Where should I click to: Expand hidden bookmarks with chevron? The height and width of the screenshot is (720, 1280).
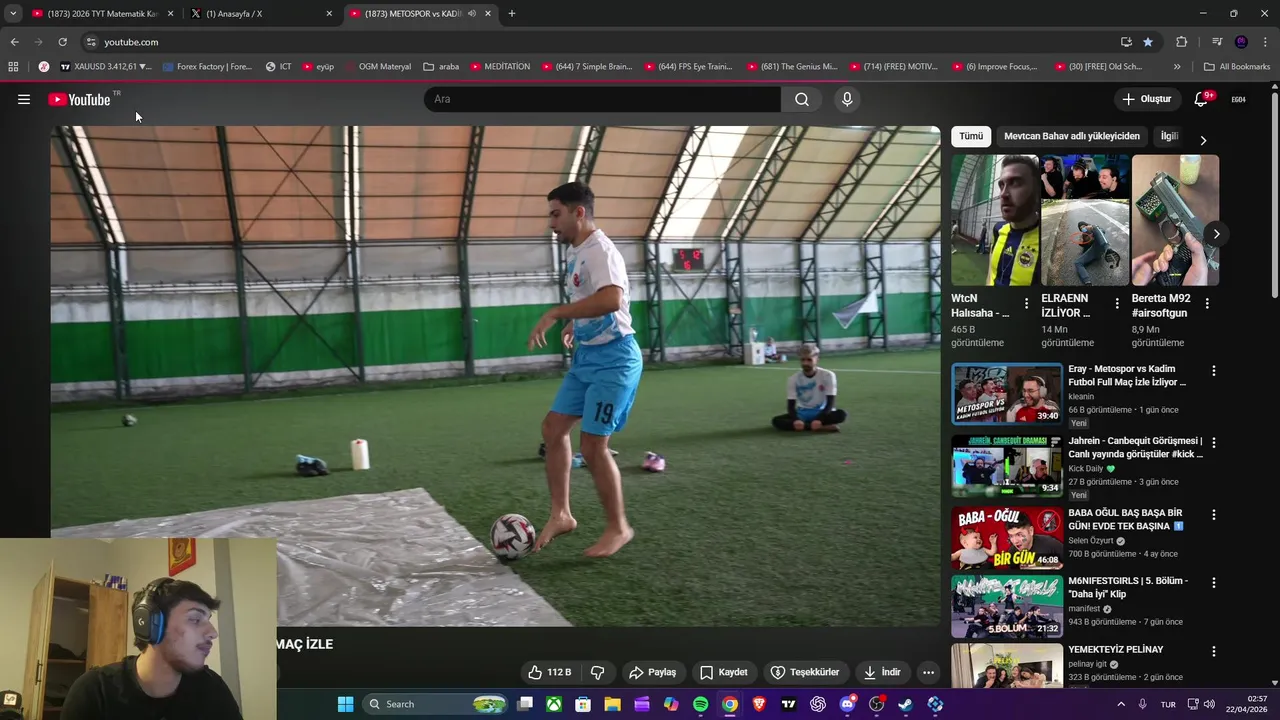pos(1177,67)
